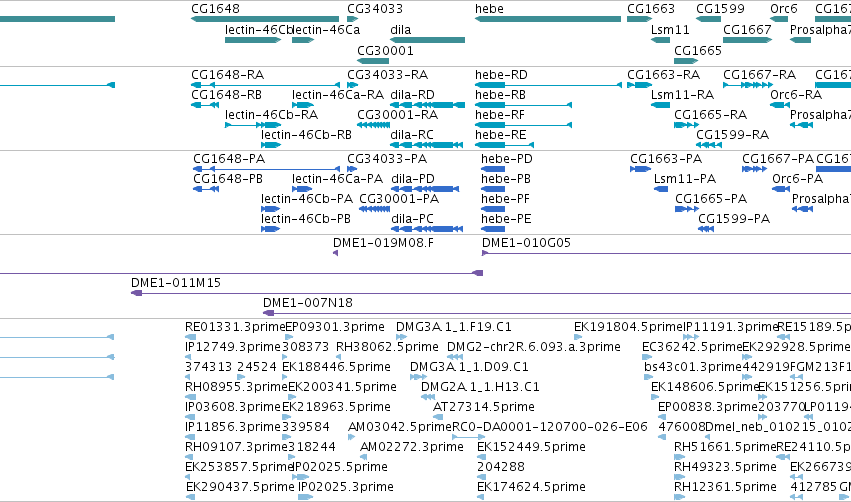Select the CG1665 gene label
The width and height of the screenshot is (851, 502).
click(x=697, y=51)
